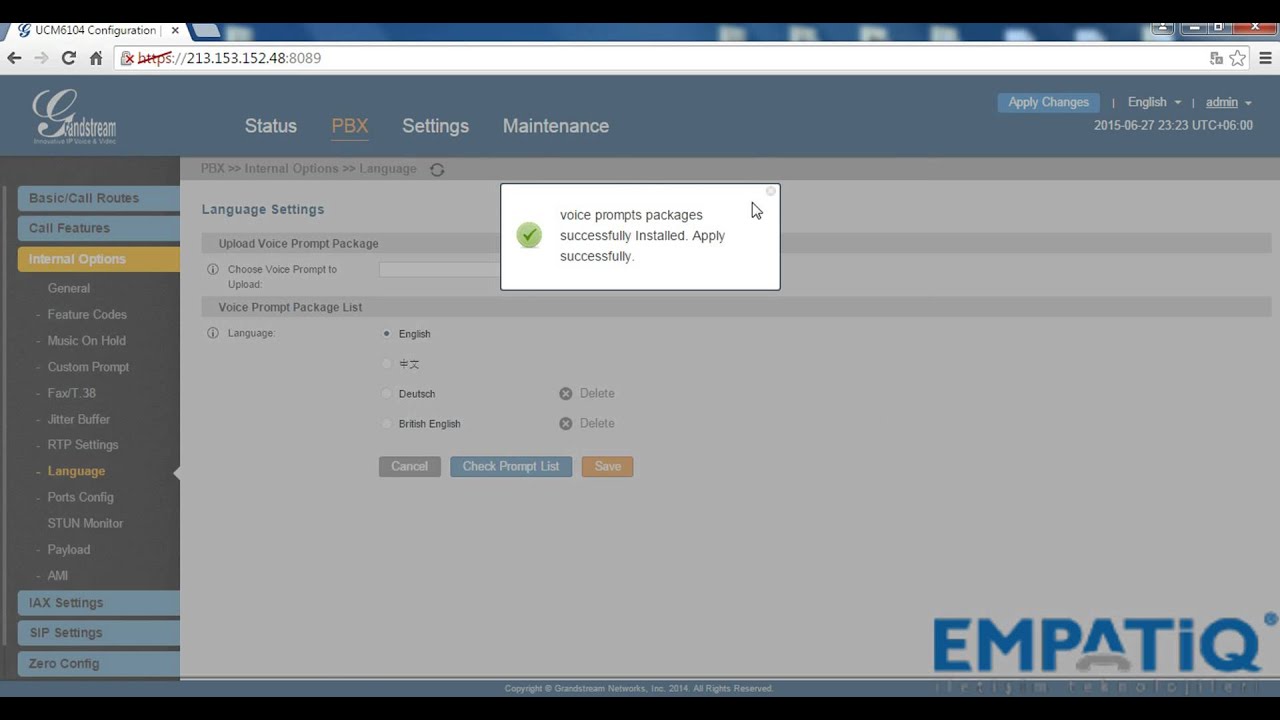Reload the page with the refresh icon
1280x720 pixels.
pyautogui.click(x=68, y=58)
